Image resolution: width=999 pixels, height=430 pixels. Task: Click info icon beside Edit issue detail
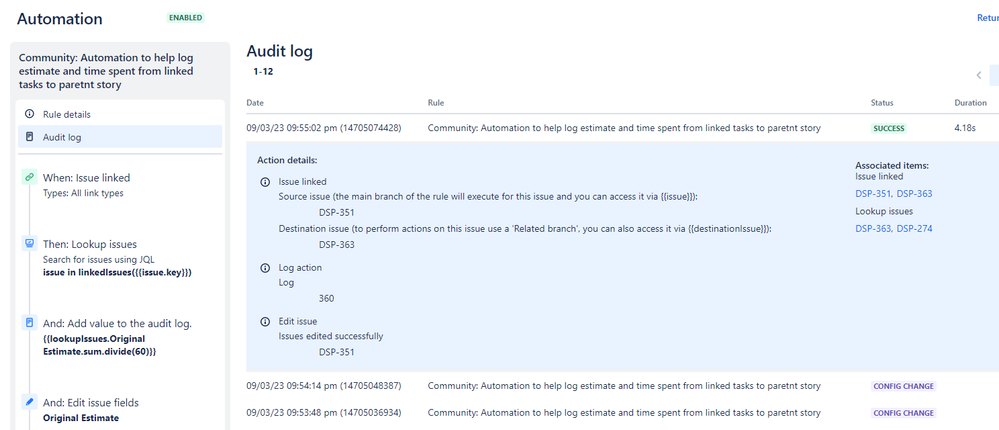point(265,322)
